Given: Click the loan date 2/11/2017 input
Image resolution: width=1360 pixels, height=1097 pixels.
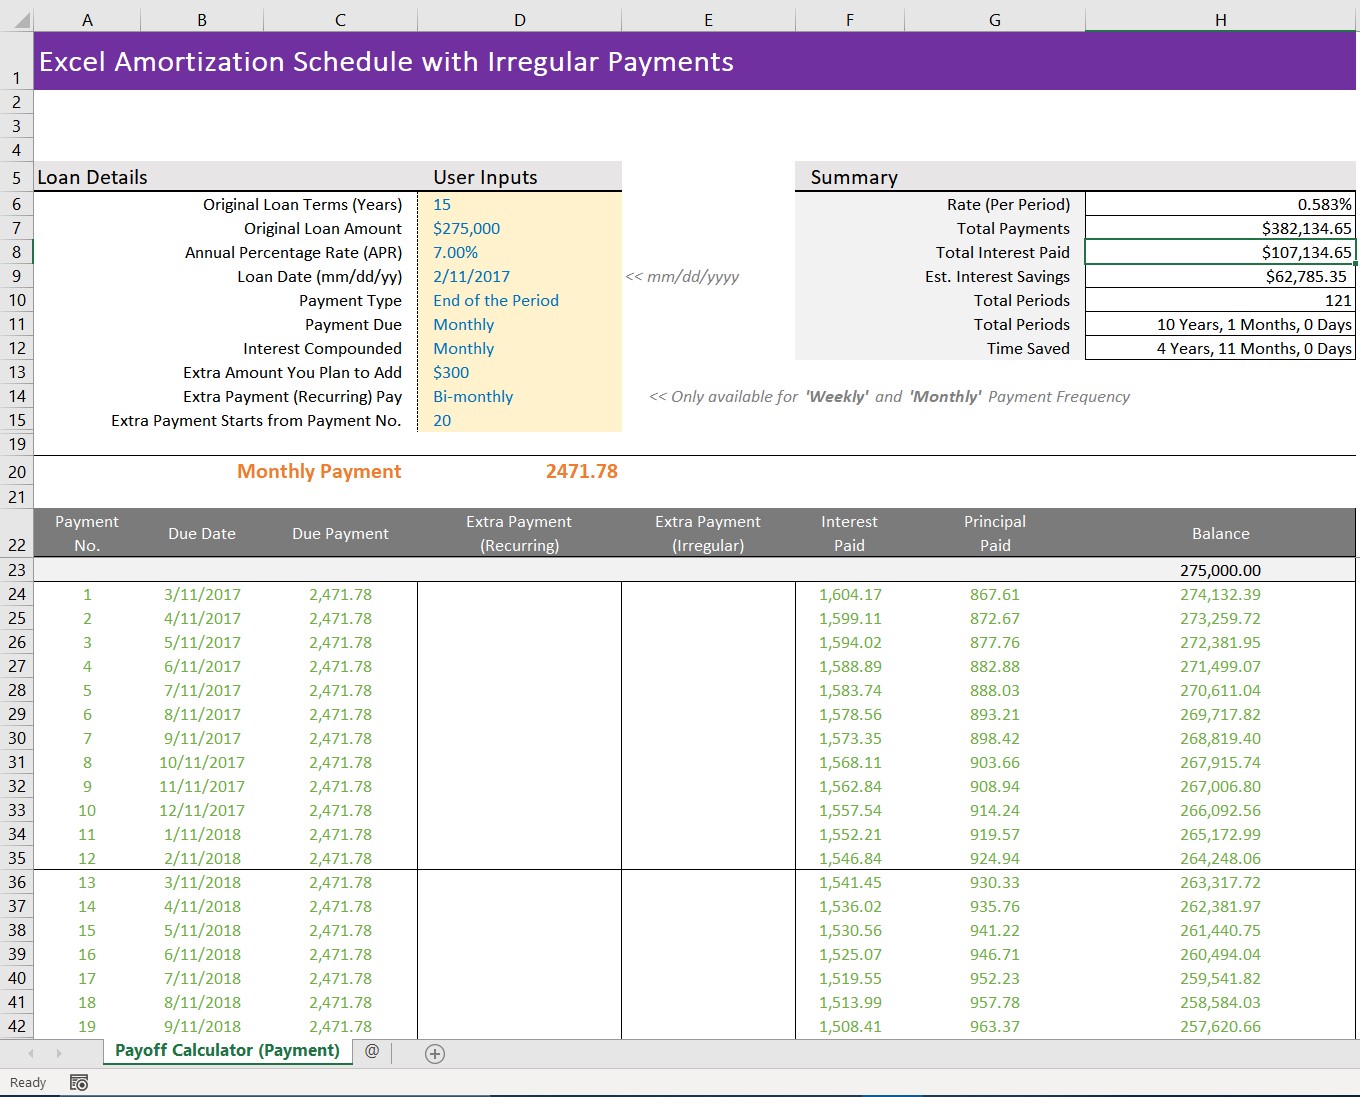Looking at the screenshot, I should (x=519, y=276).
